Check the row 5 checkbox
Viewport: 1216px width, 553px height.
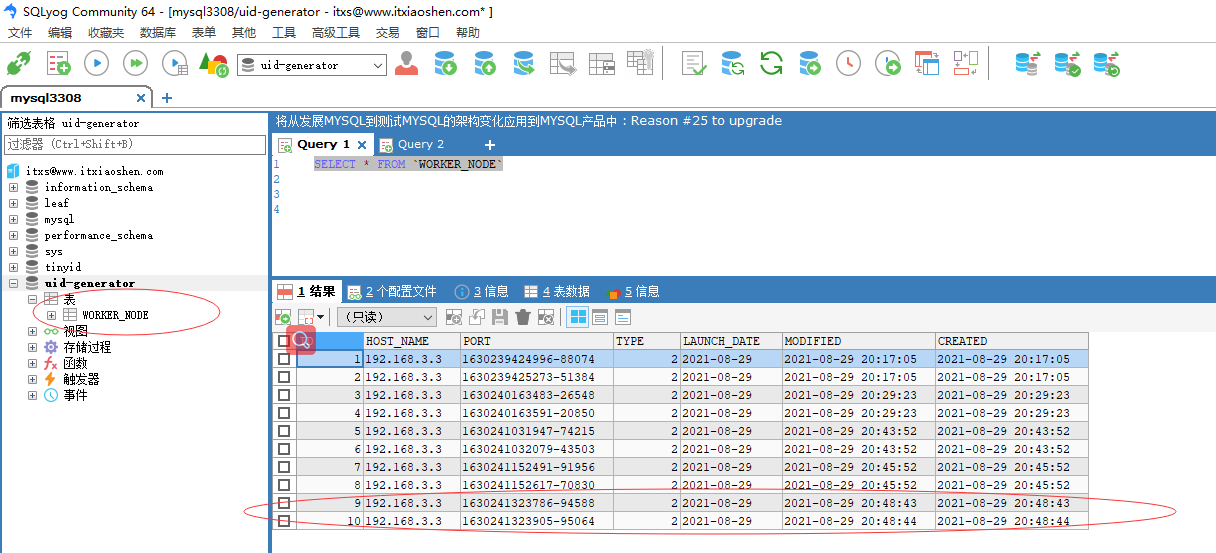tap(284, 431)
